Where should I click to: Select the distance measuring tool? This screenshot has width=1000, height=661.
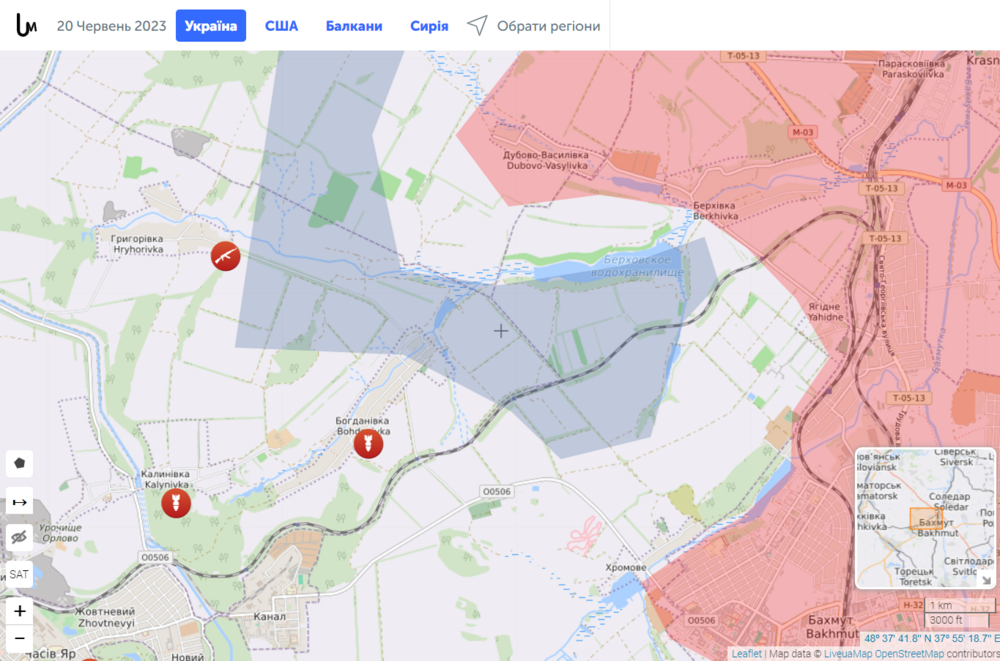[19, 501]
